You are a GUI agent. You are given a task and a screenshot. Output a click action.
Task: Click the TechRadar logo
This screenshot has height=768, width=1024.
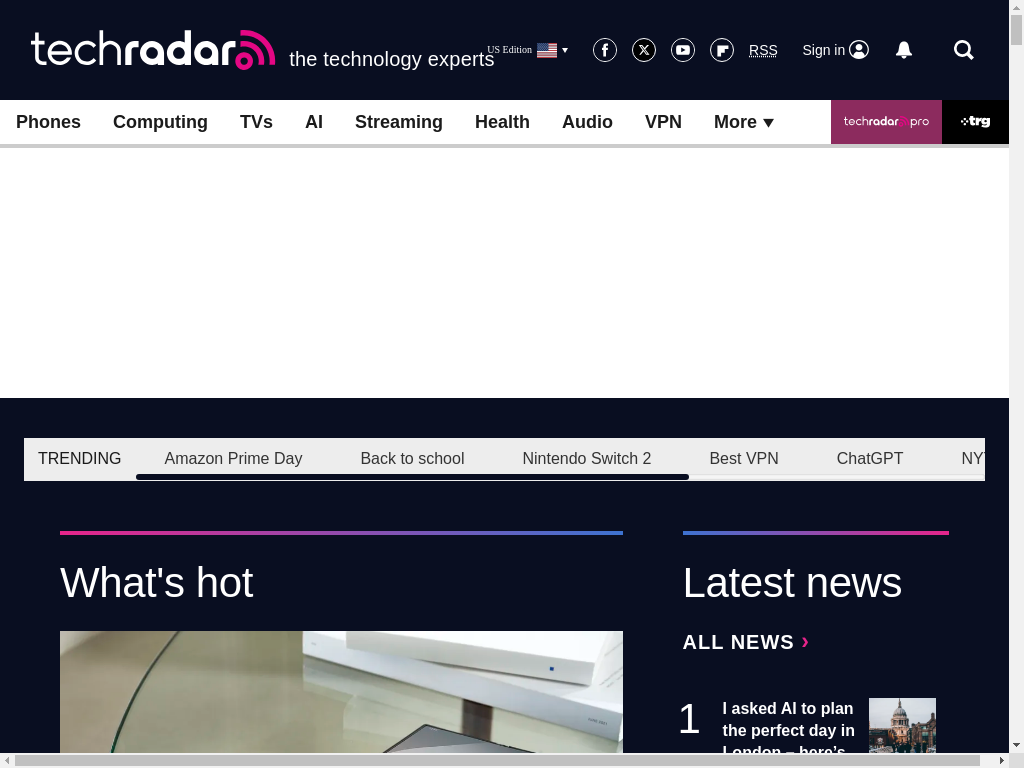(153, 50)
